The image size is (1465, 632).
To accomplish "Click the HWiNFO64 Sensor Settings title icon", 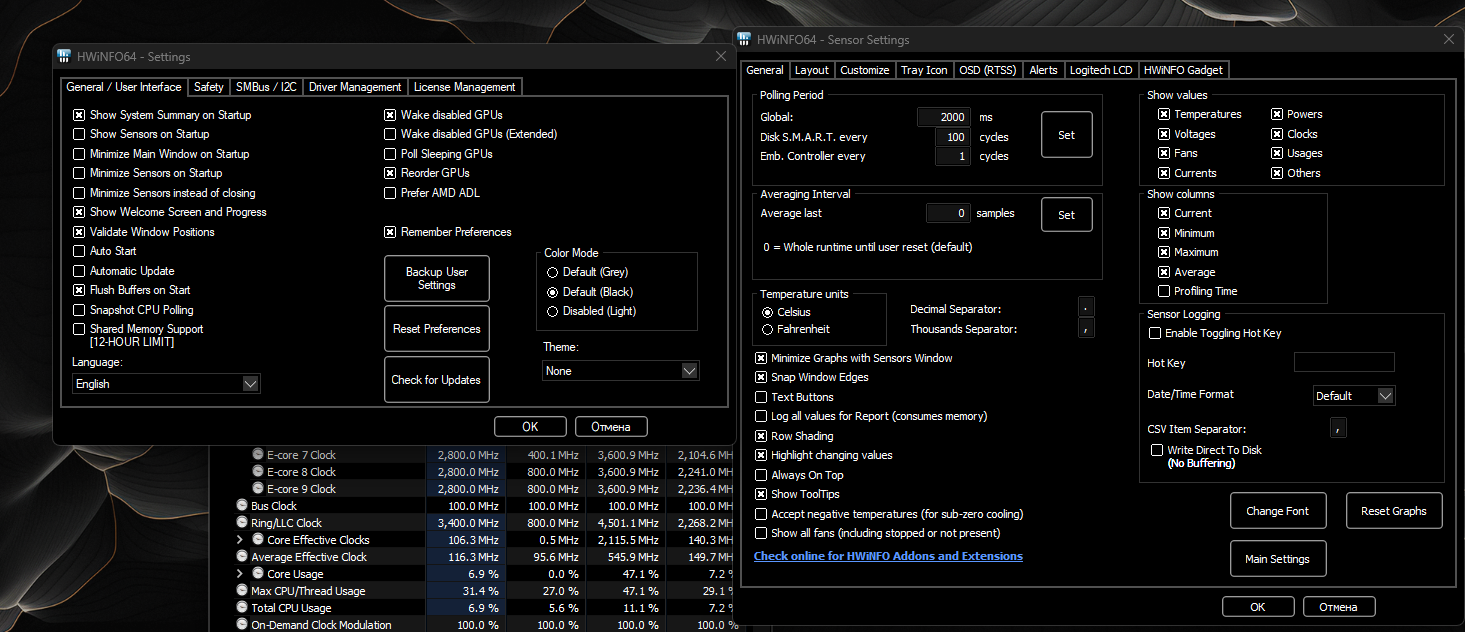I will pos(744,40).
